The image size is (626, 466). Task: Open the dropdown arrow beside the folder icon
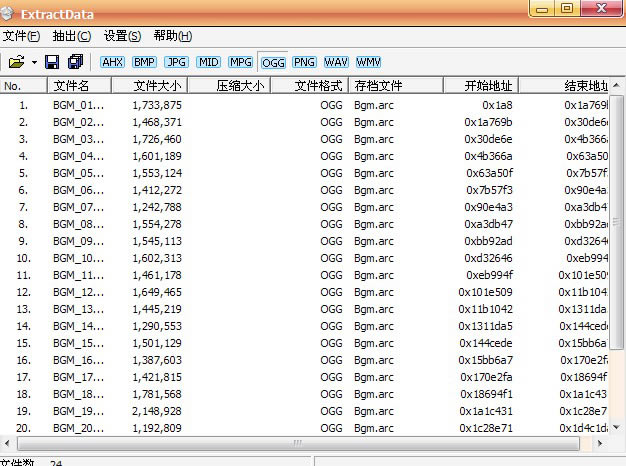tap(34, 62)
